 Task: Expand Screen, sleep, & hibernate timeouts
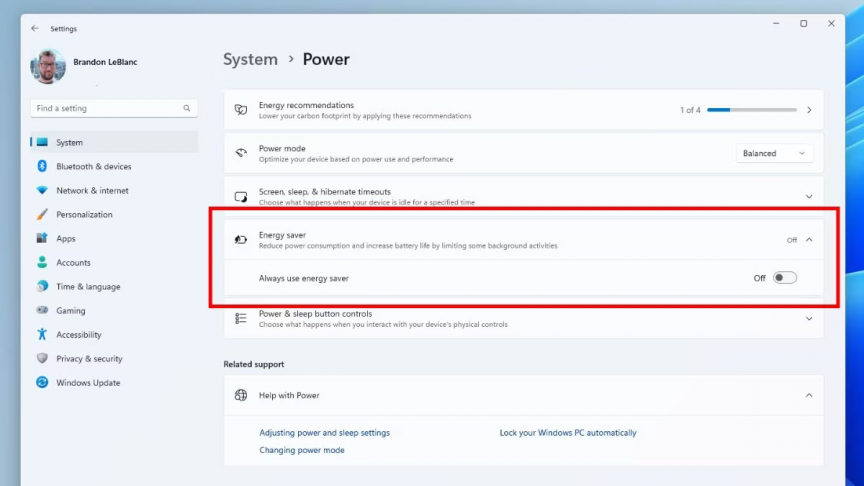[809, 197]
